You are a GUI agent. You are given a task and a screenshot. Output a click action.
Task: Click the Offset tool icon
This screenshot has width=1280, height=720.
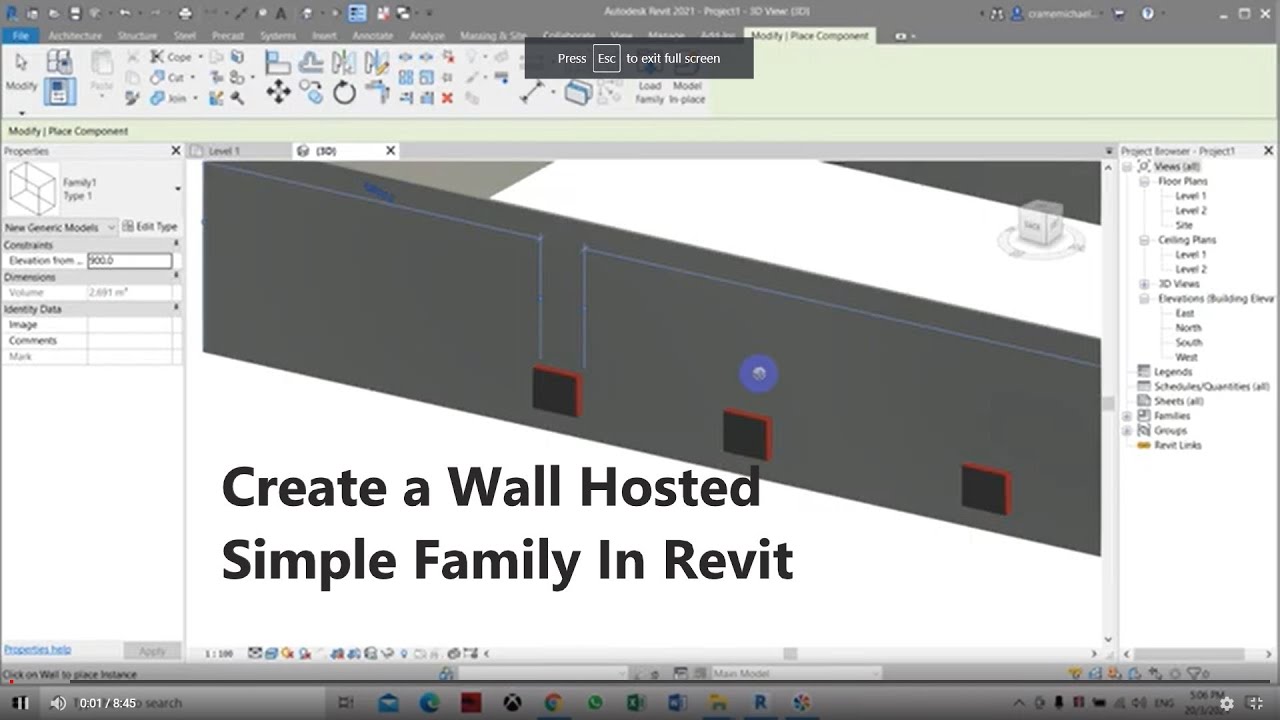coord(311,62)
